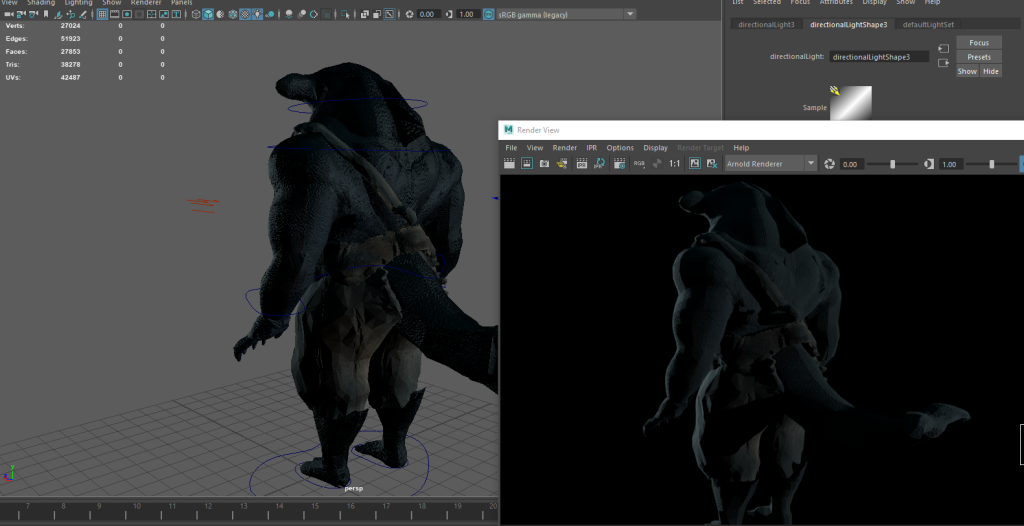The image size is (1024, 526).
Task: Switch to the defaultLightSet tab
Action: [928, 24]
